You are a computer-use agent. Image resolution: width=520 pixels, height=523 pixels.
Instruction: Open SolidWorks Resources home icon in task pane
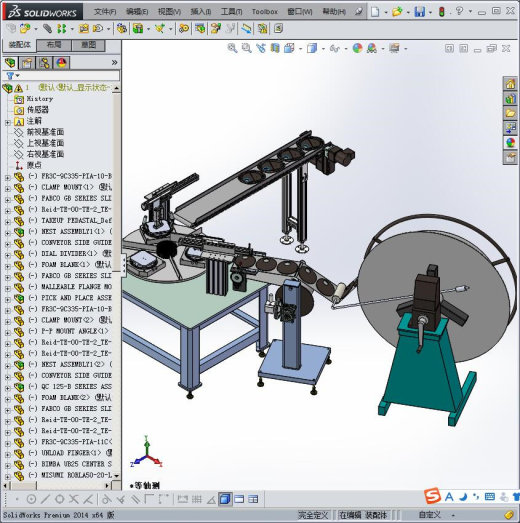click(510, 84)
